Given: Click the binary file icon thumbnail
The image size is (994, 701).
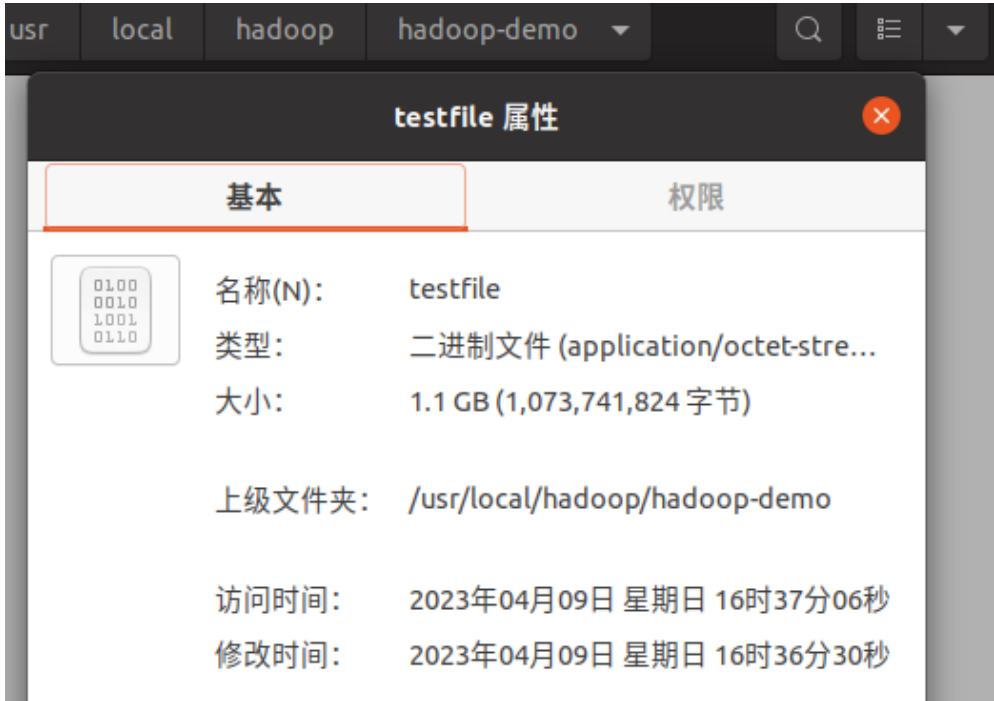Looking at the screenshot, I should (x=115, y=310).
